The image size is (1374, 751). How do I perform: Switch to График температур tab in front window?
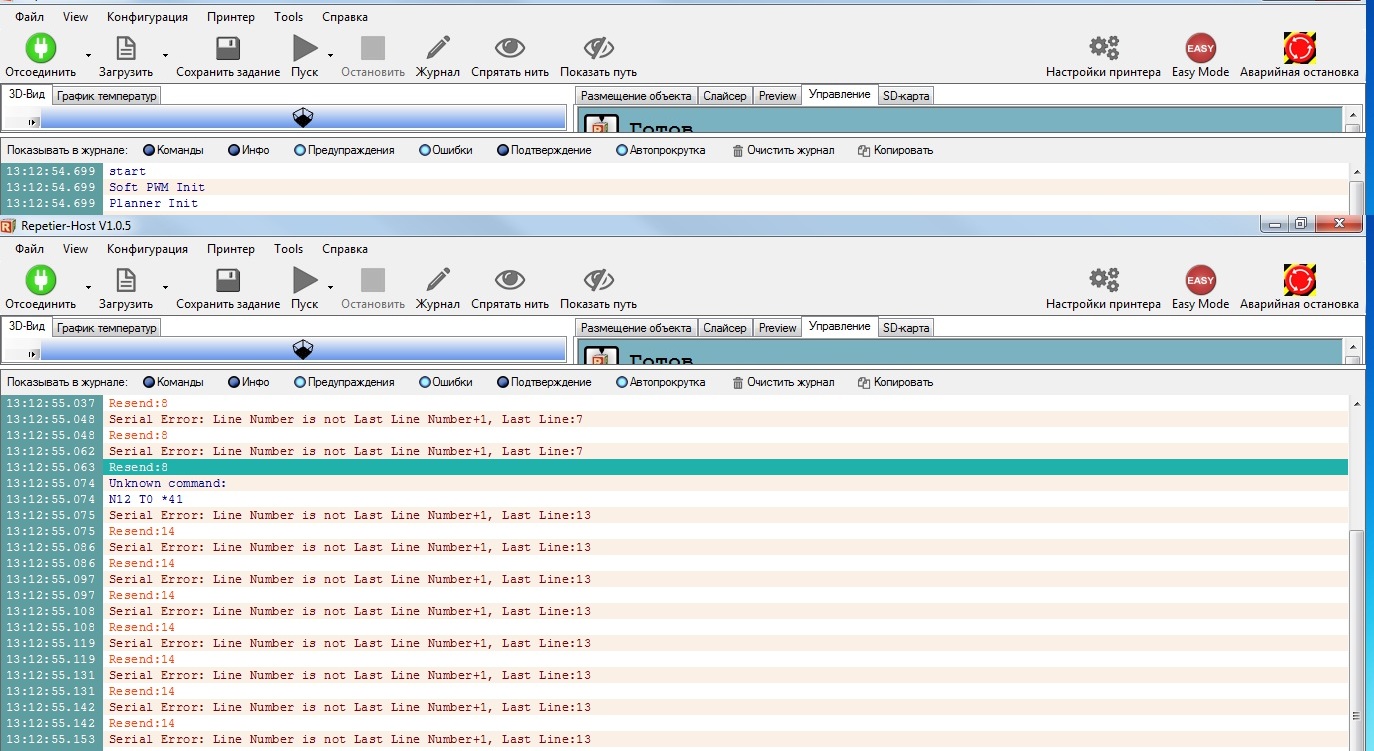click(x=106, y=328)
